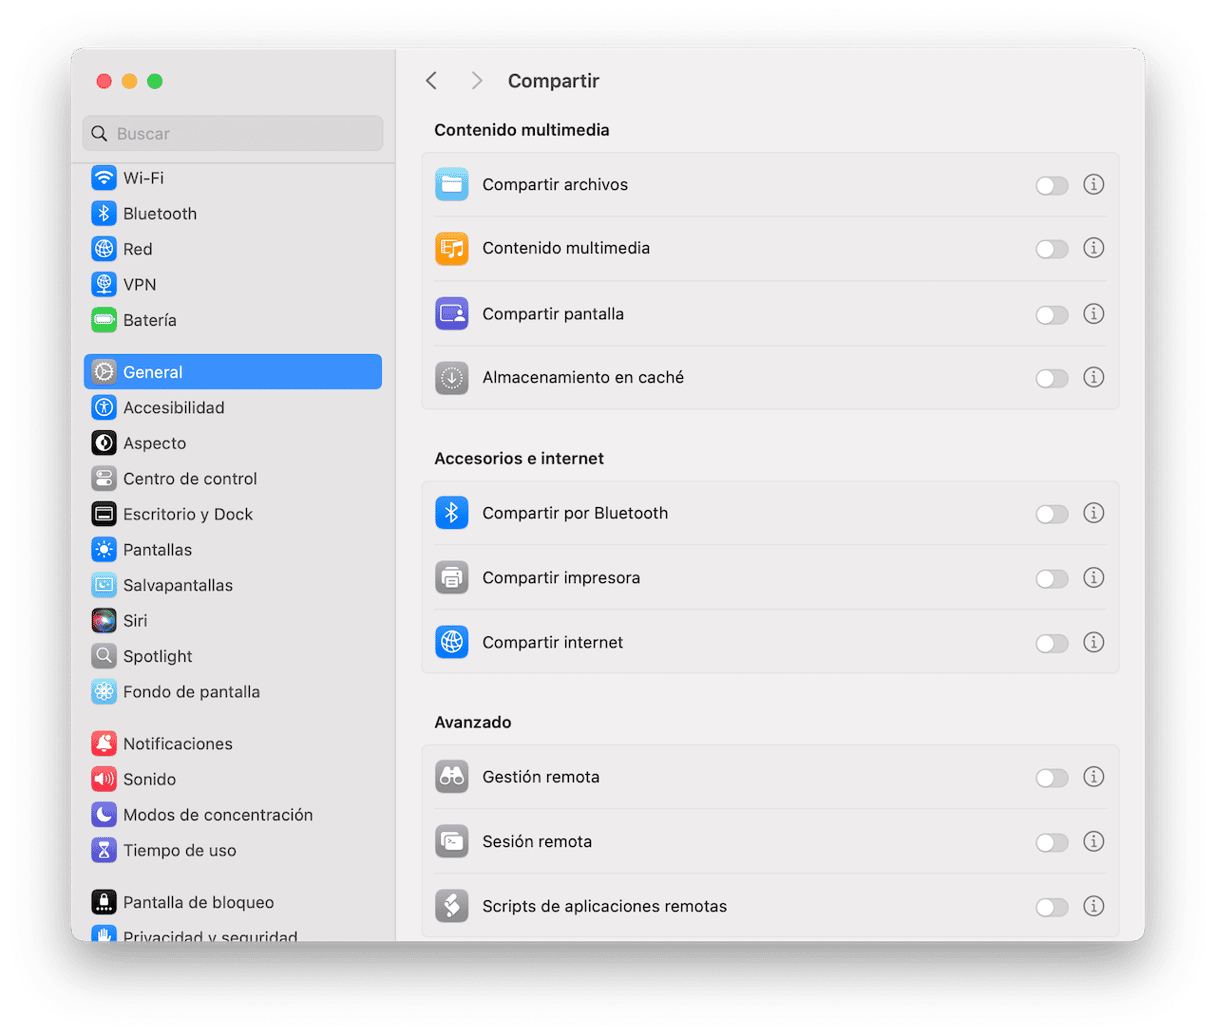Screen dimensions: 1216x1035
Task: Select General in the sidebar
Action: tap(233, 372)
